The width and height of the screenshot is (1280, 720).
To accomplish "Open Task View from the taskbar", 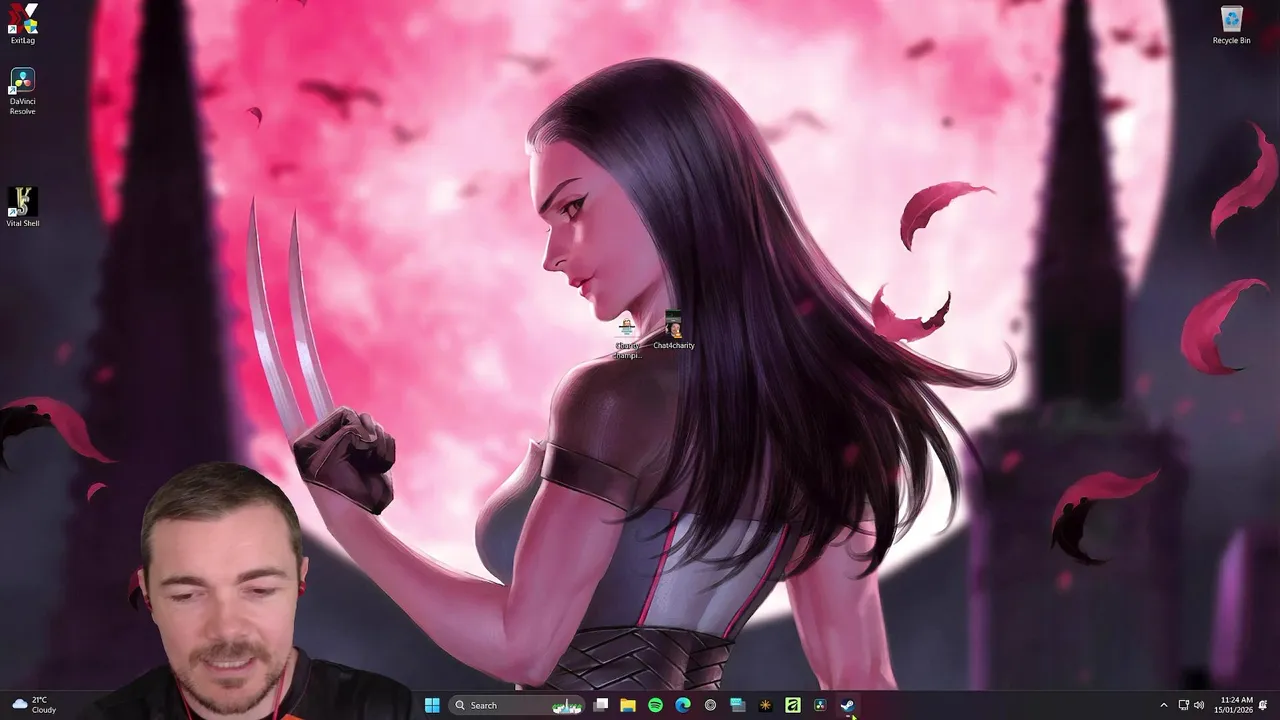I will point(601,705).
